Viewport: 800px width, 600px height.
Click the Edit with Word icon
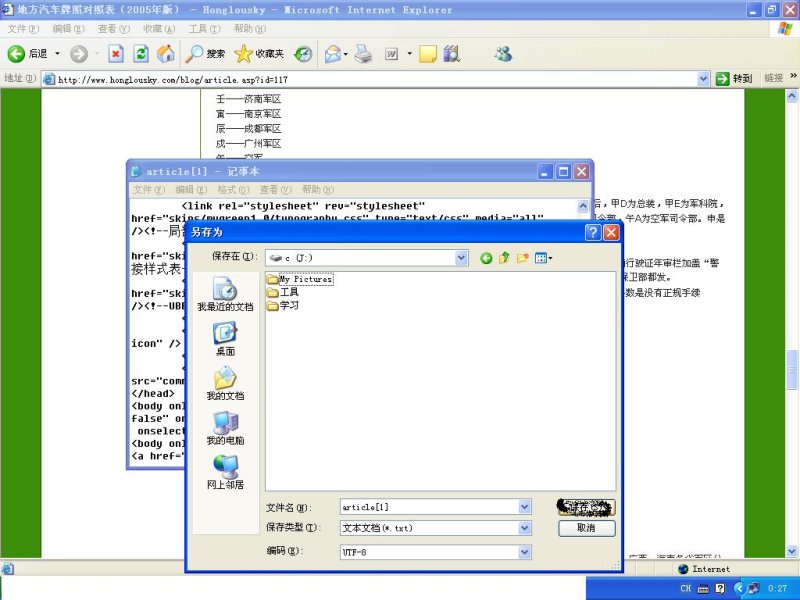(x=390, y=54)
